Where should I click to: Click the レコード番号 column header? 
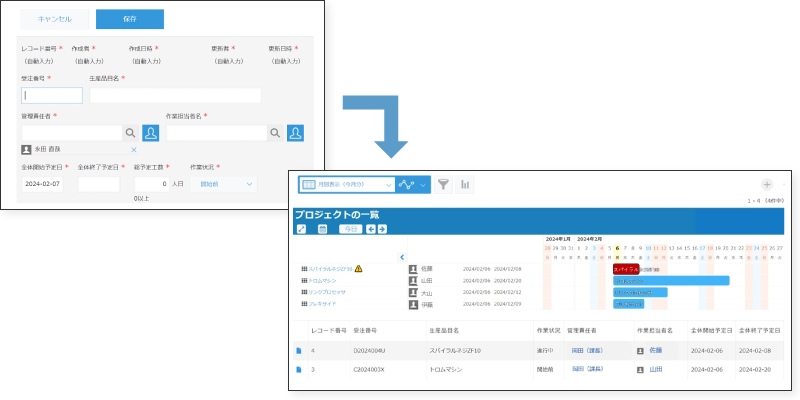pos(329,331)
